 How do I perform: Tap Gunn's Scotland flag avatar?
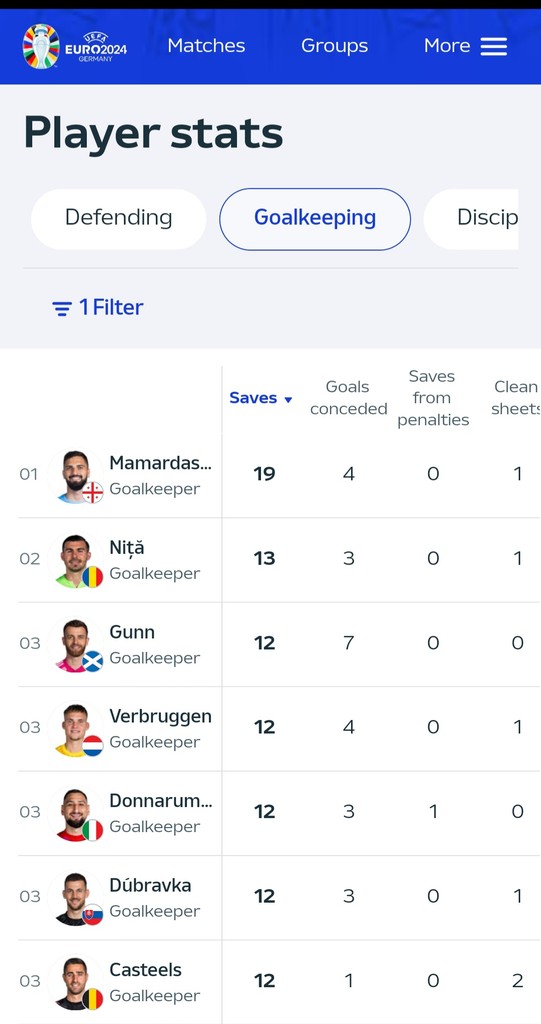click(93, 661)
